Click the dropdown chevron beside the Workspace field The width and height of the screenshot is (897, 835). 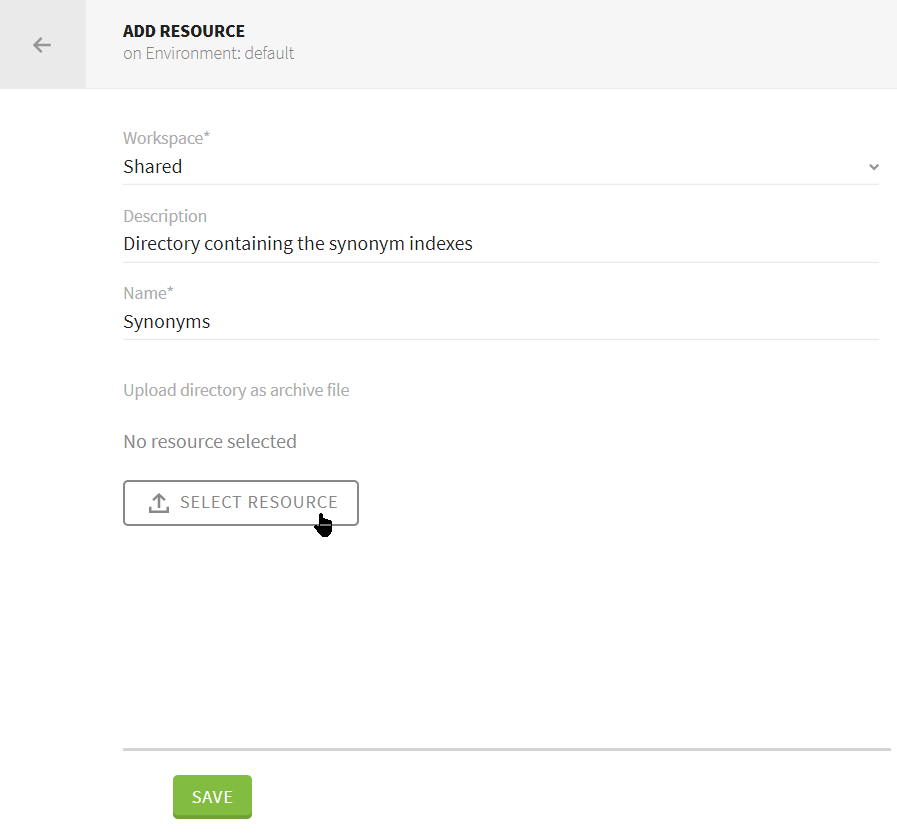(x=873, y=167)
